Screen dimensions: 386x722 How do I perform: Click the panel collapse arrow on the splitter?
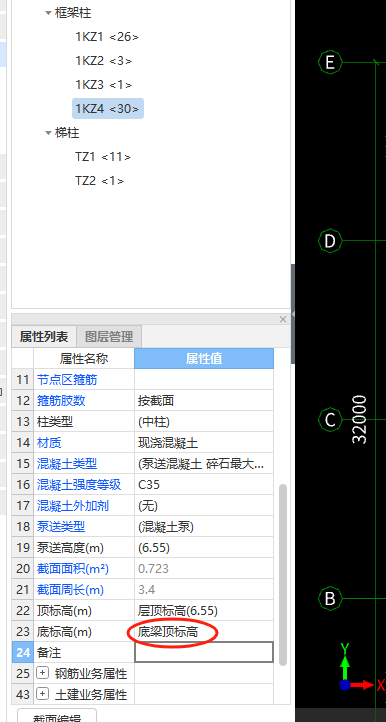[293, 313]
